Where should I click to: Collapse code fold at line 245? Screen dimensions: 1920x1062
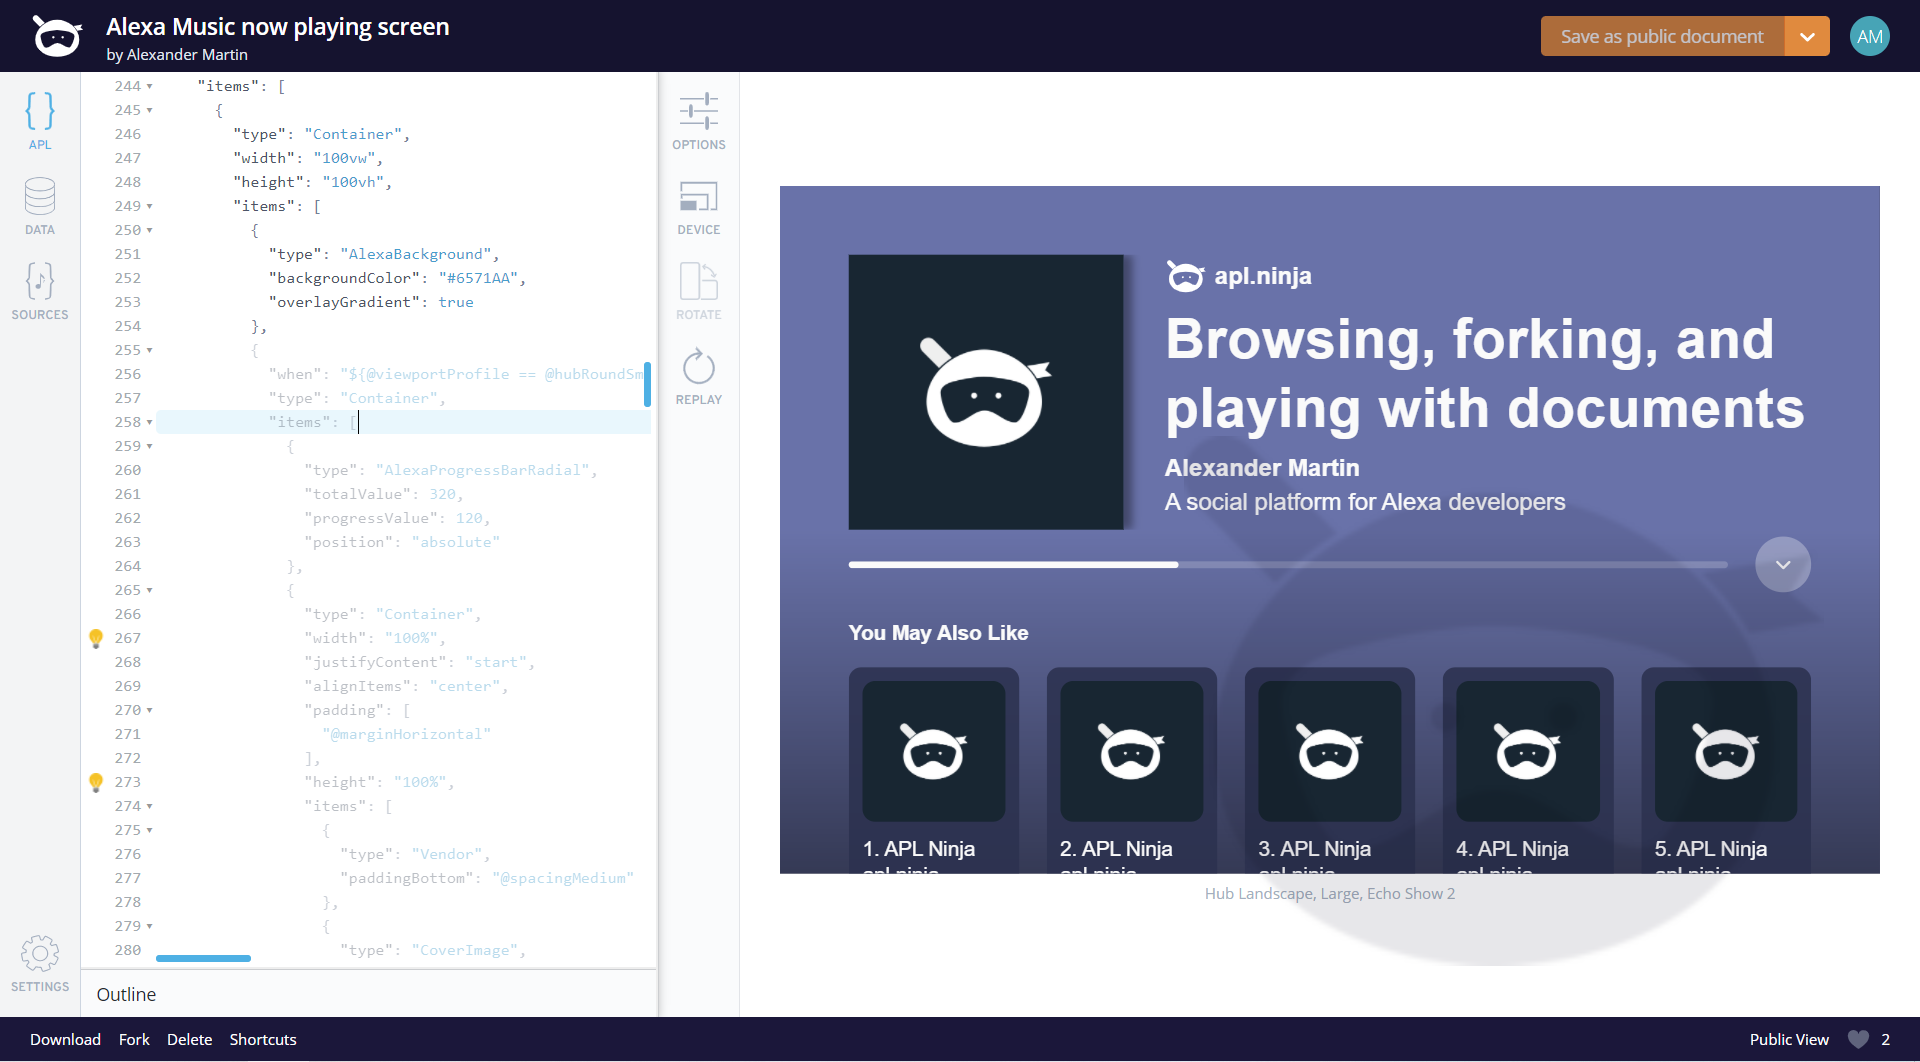tap(150, 110)
